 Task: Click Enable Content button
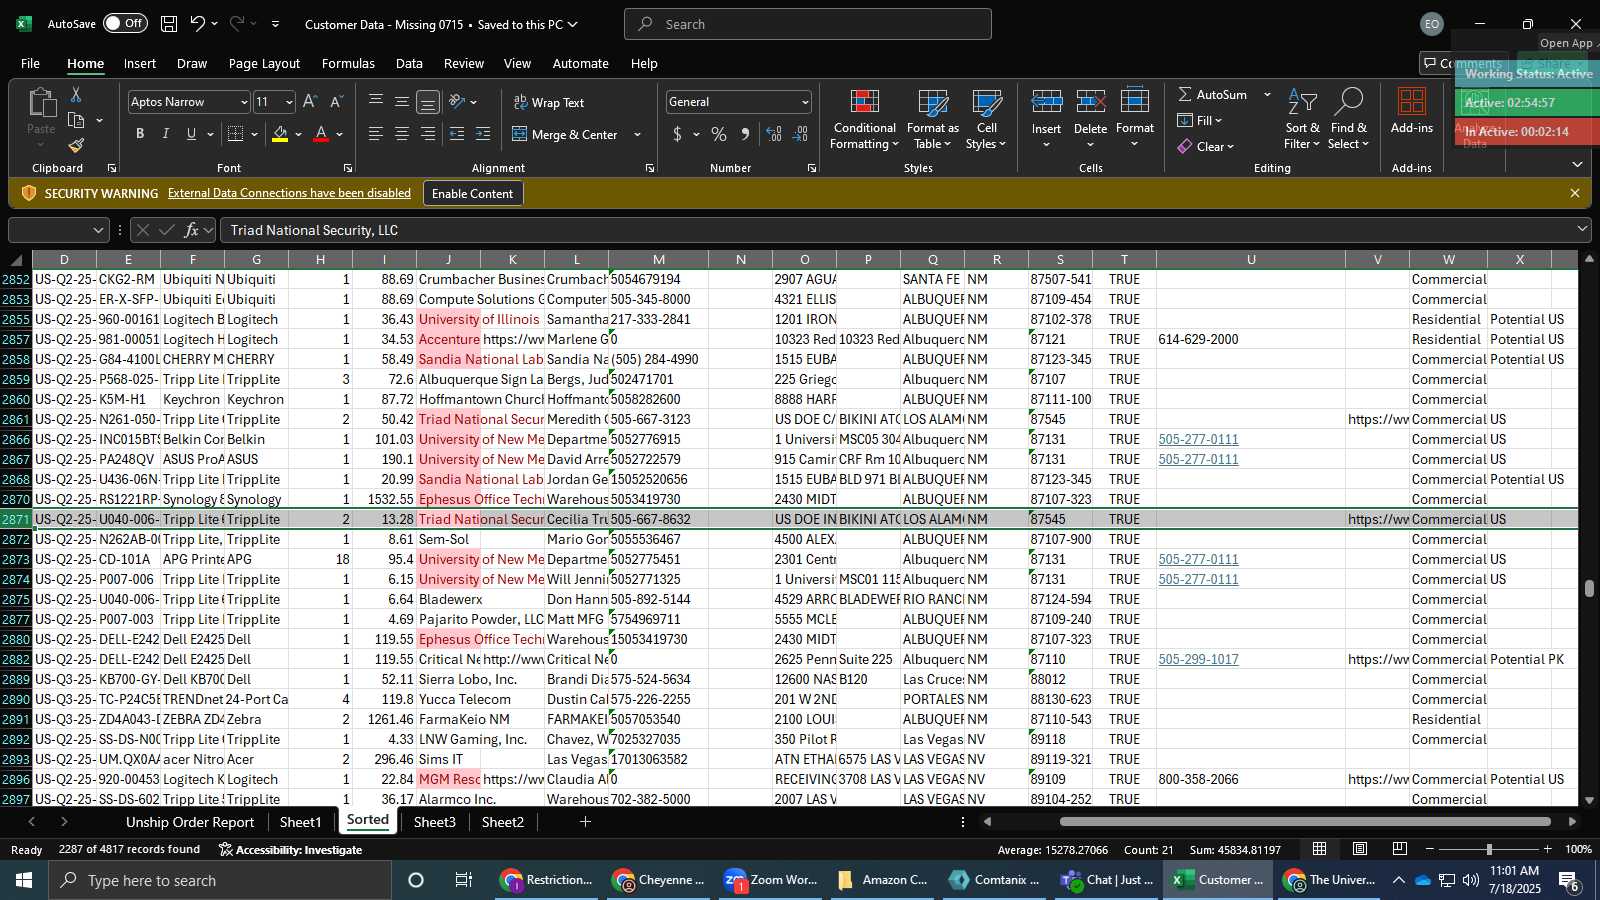[472, 193]
